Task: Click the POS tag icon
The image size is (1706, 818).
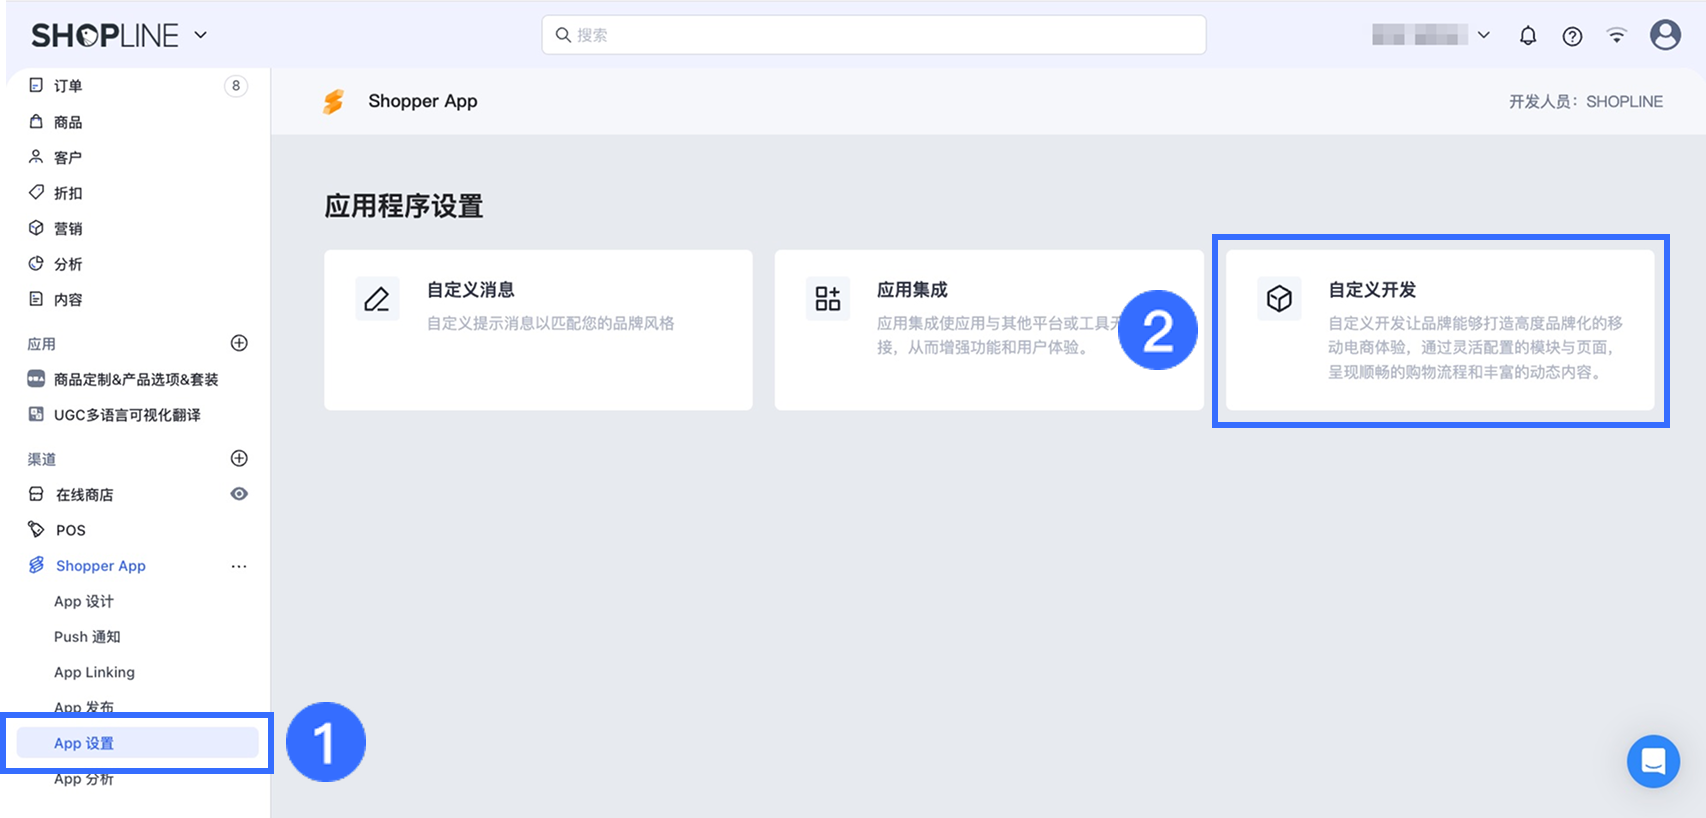Action: coord(36,529)
